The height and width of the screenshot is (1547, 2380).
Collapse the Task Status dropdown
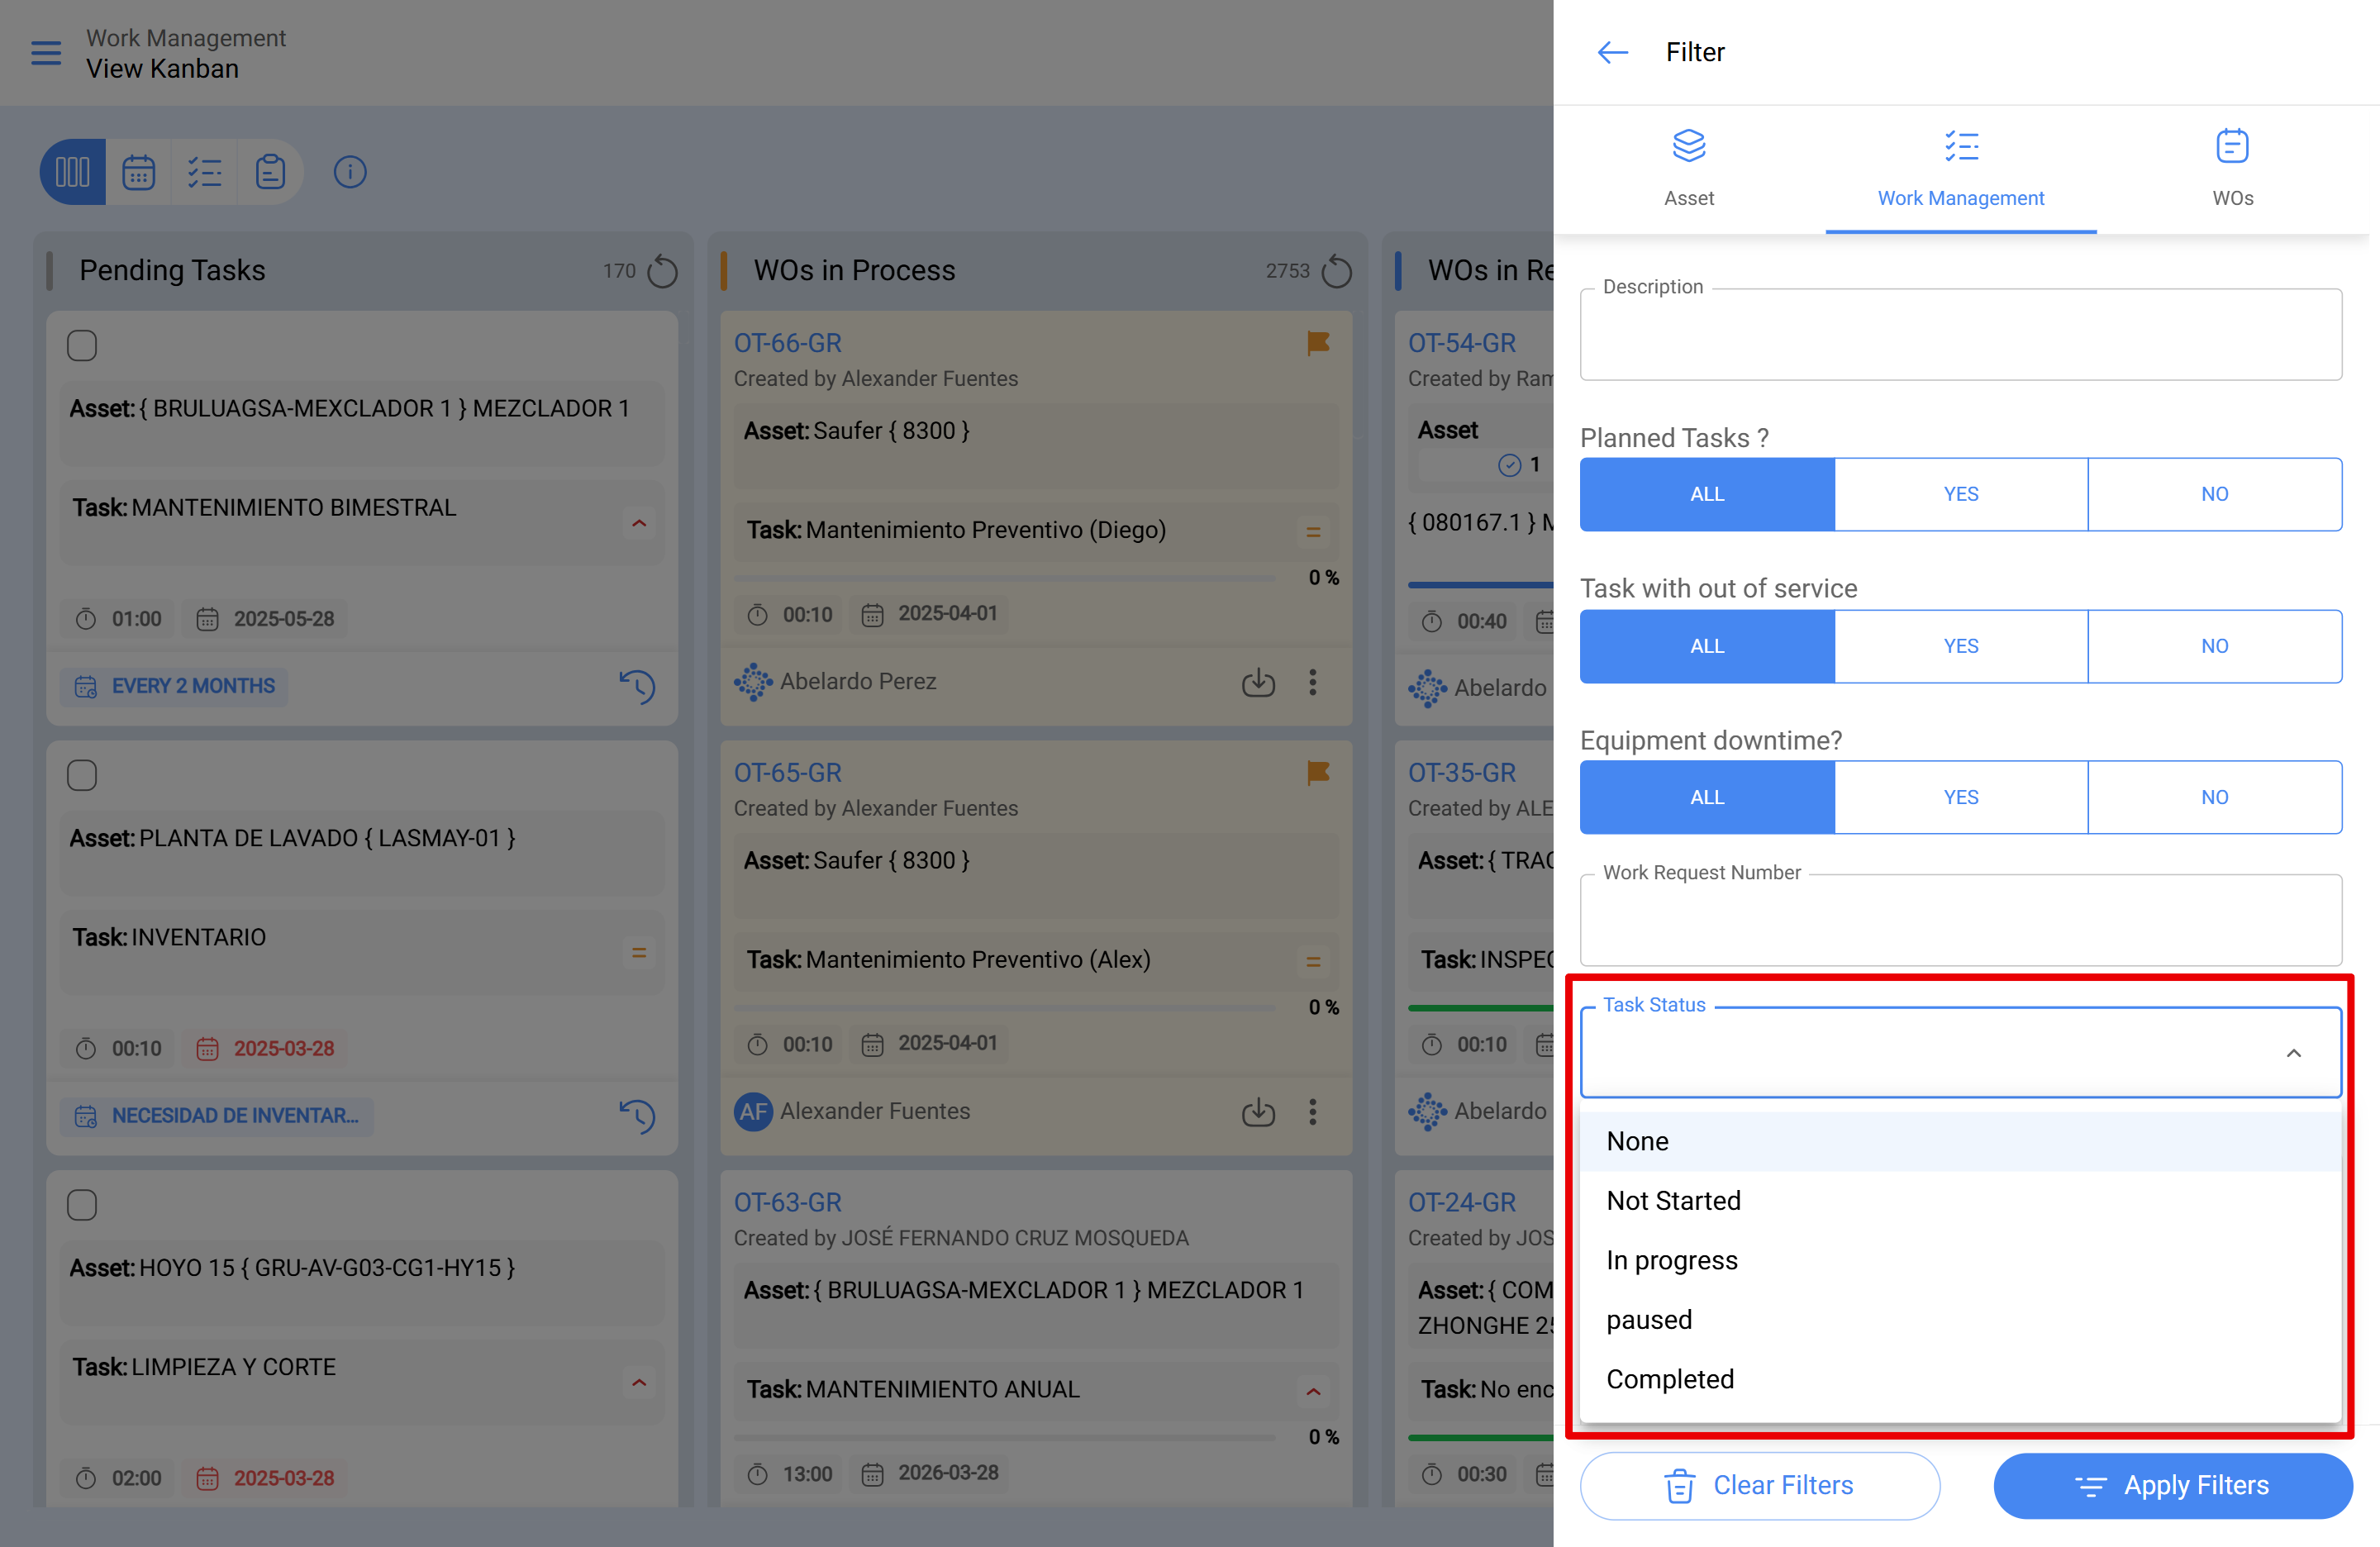(2294, 1053)
